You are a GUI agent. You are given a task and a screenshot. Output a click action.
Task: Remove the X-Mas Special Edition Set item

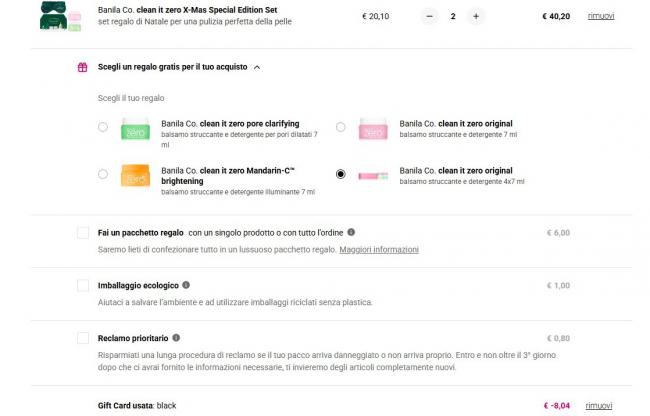point(600,16)
